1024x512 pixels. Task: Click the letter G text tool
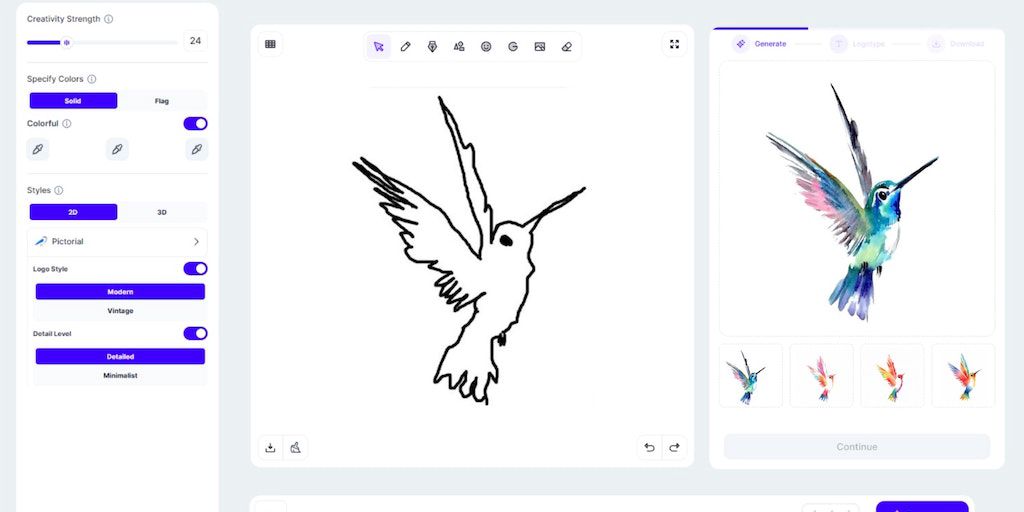(x=513, y=46)
